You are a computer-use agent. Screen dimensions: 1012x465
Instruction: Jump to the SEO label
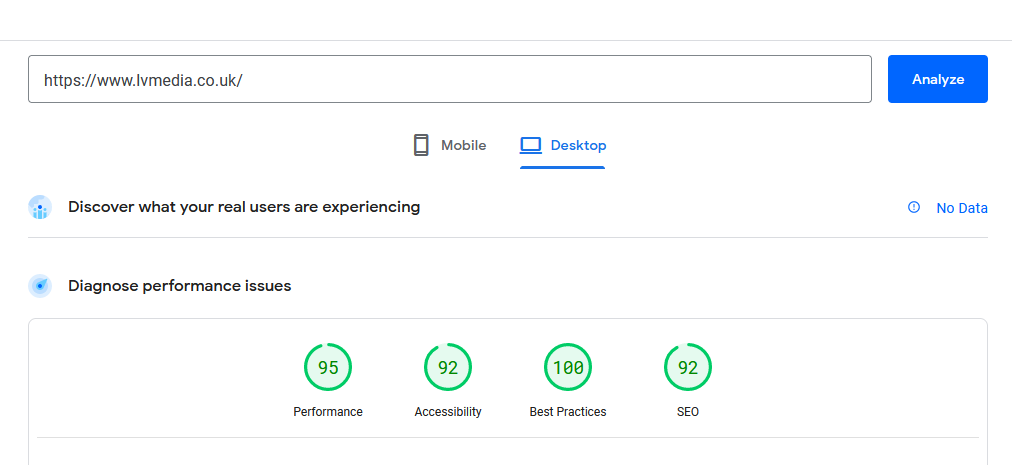coord(688,411)
